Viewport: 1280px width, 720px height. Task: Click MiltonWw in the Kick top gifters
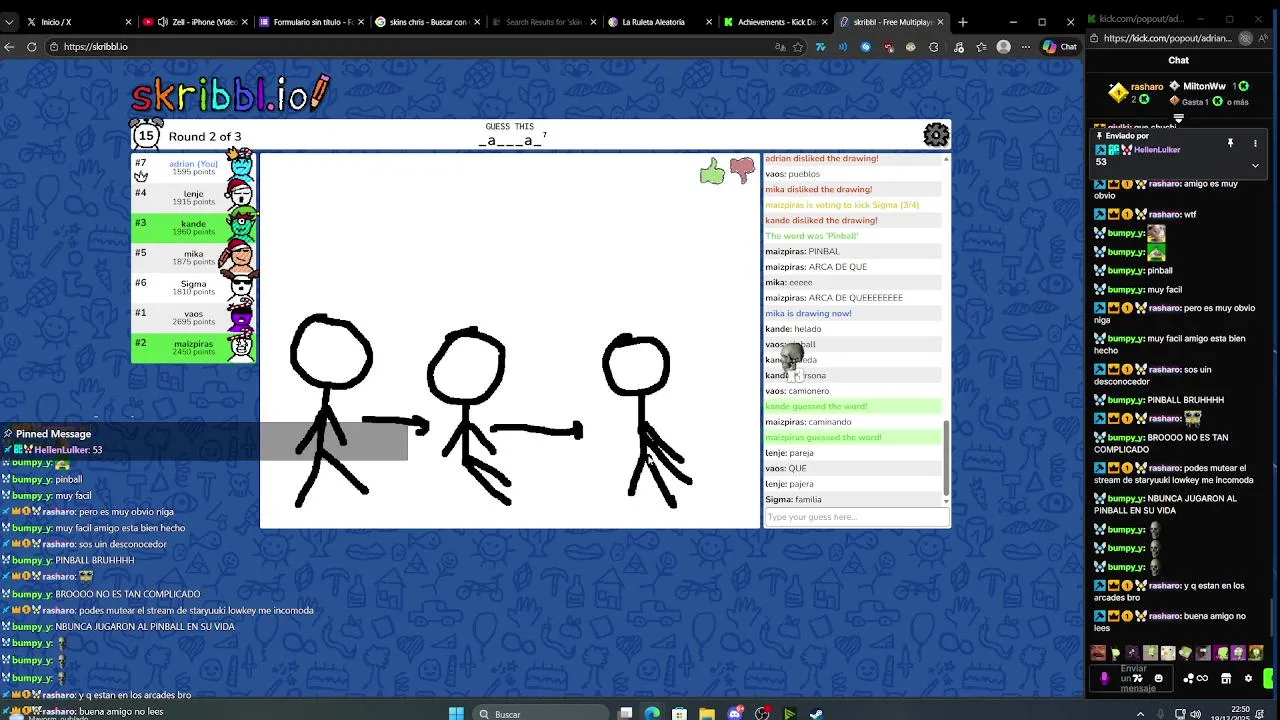pyautogui.click(x=1204, y=87)
